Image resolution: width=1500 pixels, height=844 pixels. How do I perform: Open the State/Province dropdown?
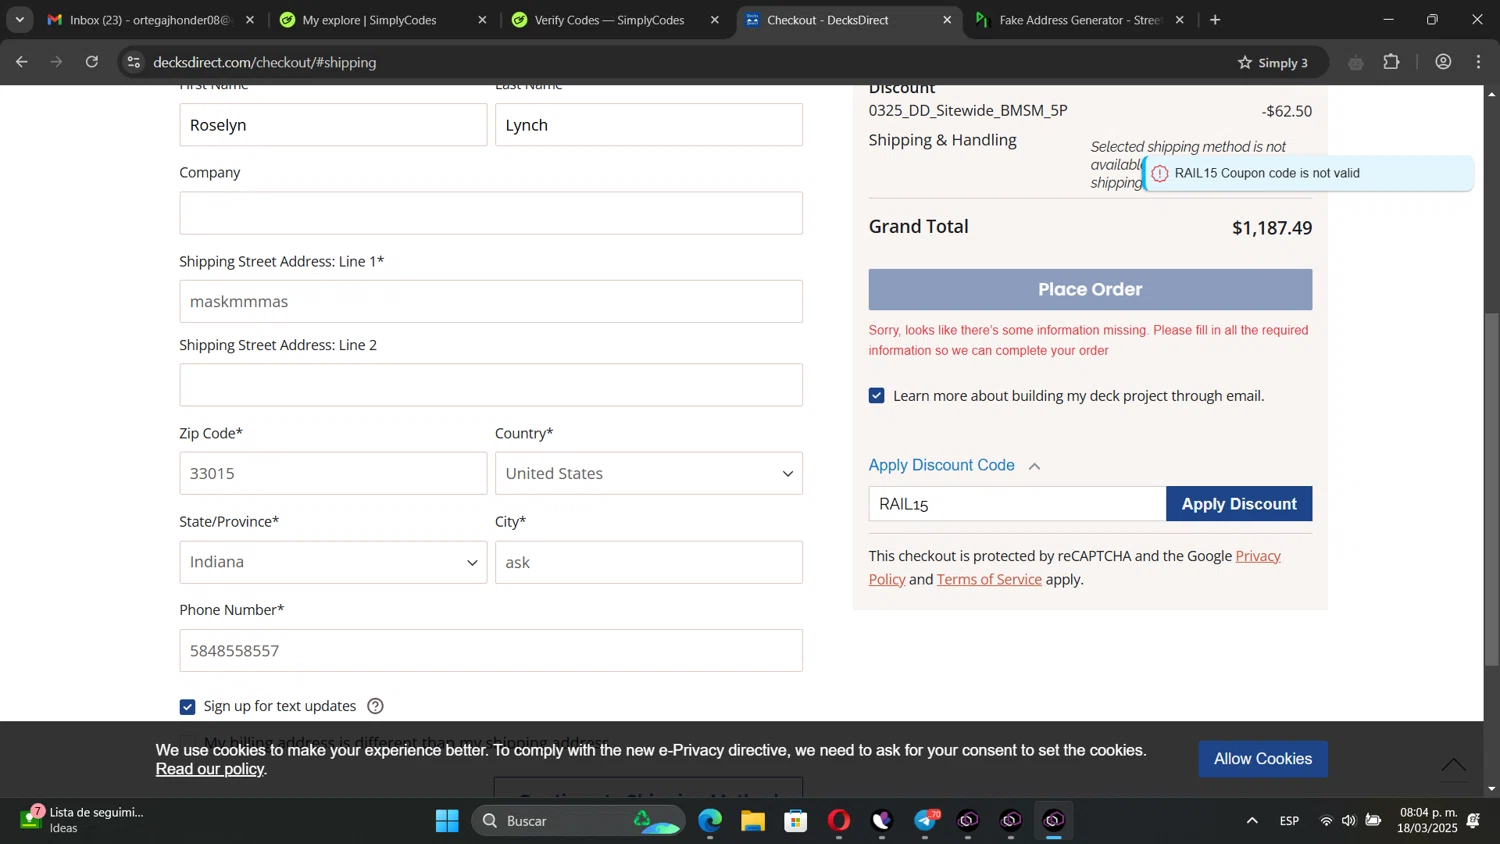[x=333, y=562]
